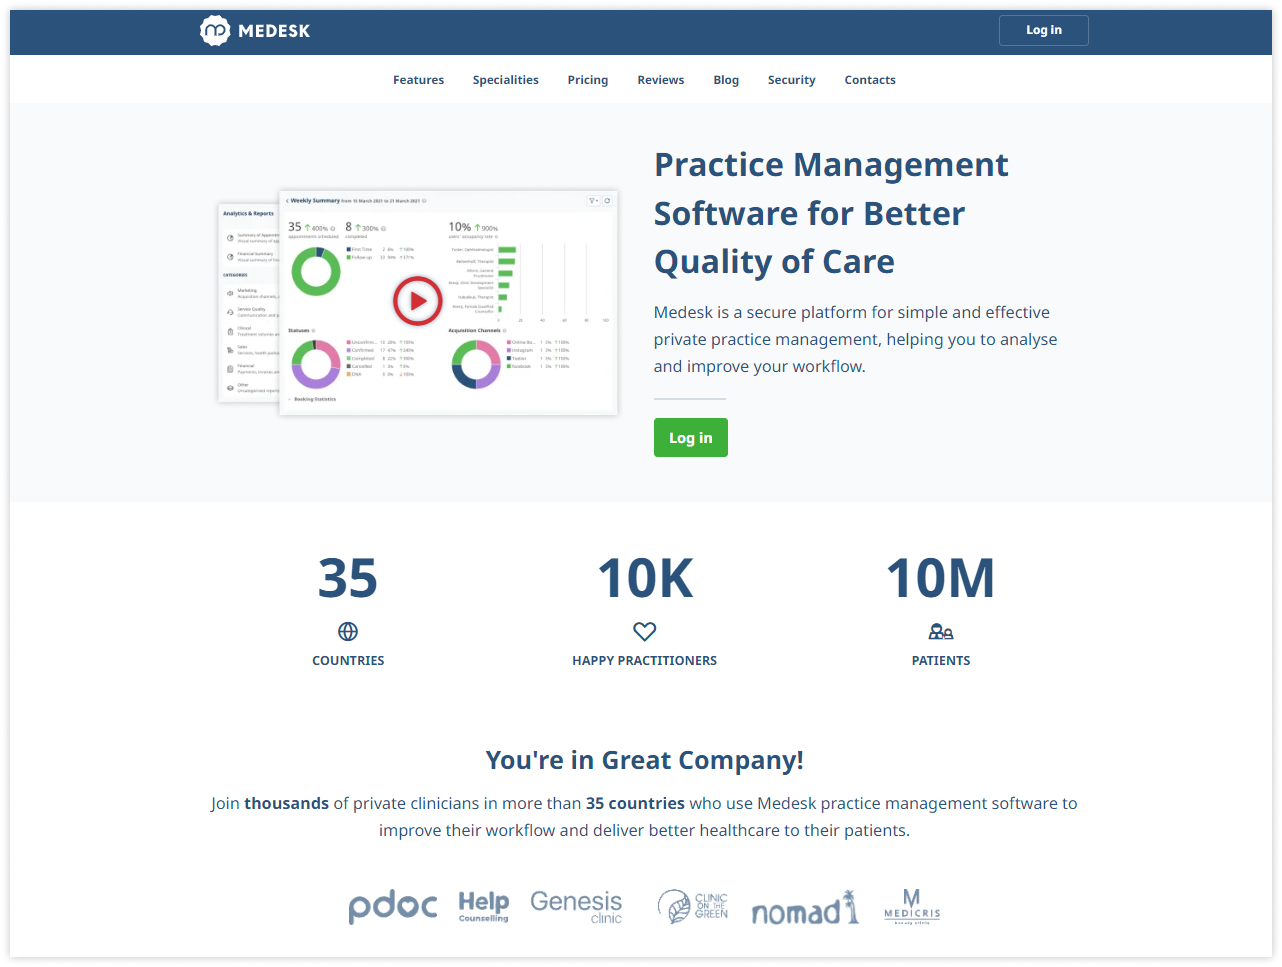Viewport: 1282px width, 967px height.
Task: Click the Log in button in header
Action: [1043, 30]
